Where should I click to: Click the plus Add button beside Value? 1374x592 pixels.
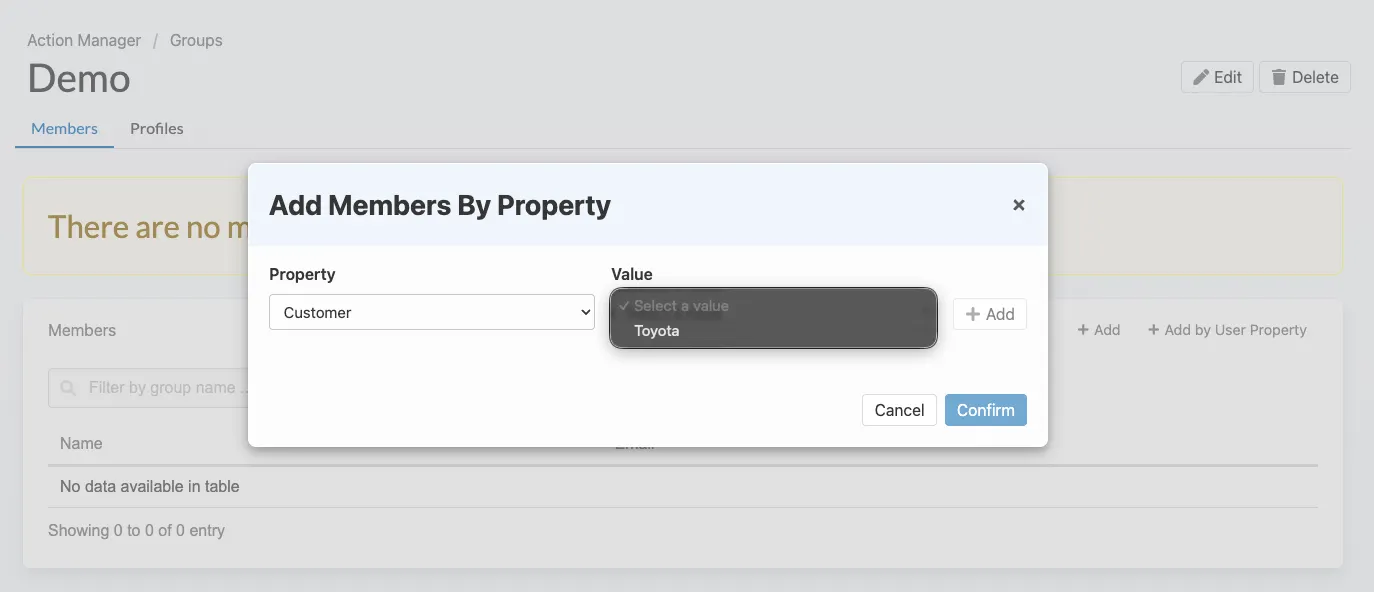coord(990,314)
